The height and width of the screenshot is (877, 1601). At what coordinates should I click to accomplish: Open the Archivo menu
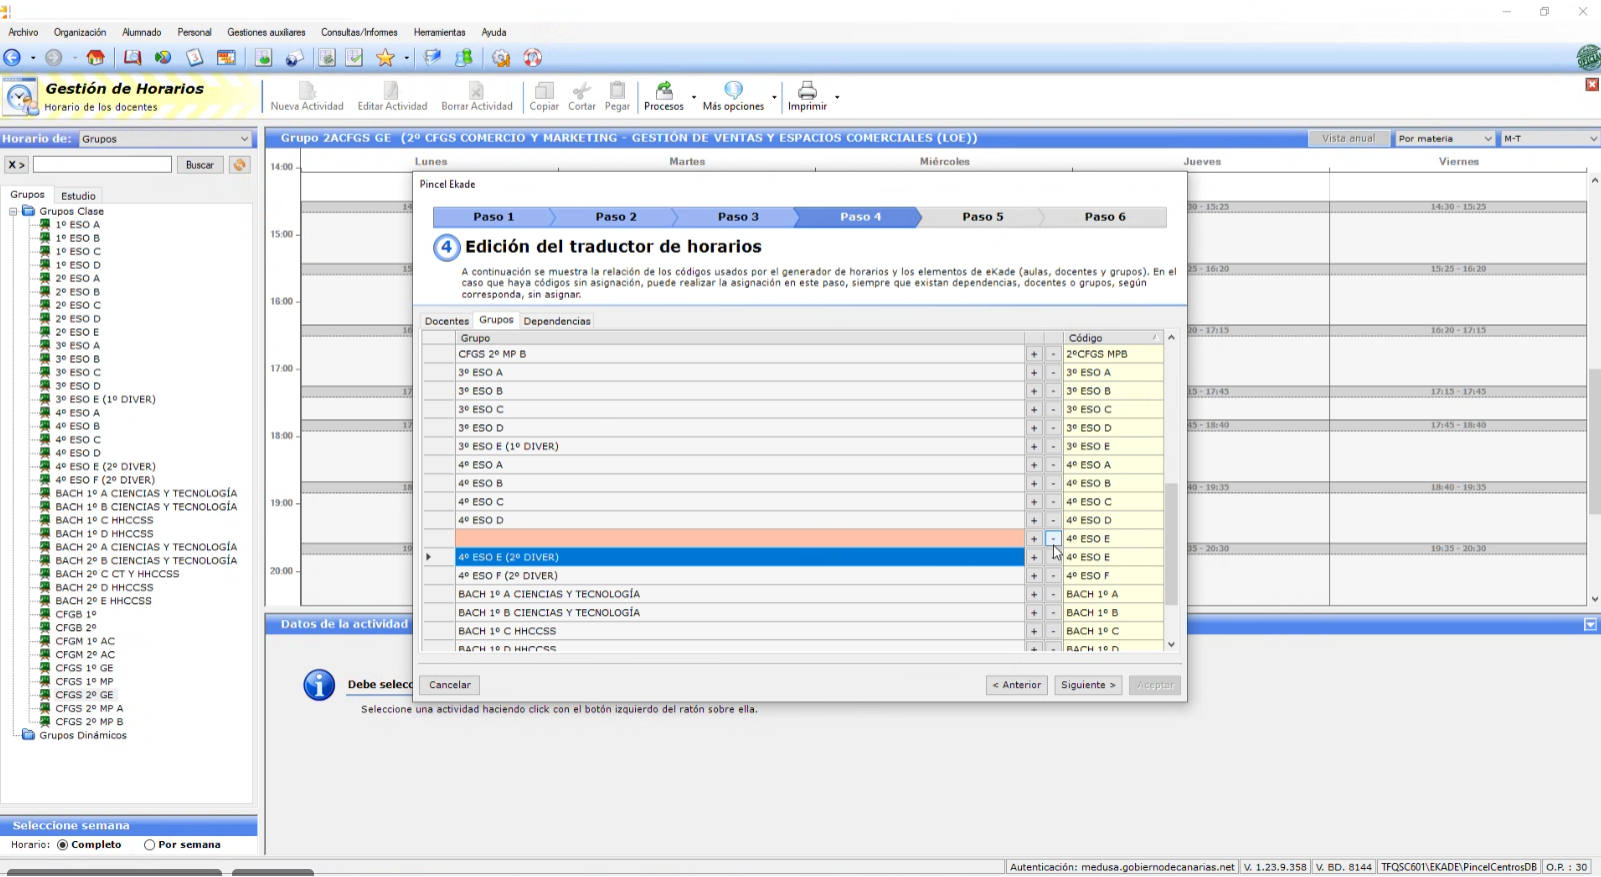point(23,32)
